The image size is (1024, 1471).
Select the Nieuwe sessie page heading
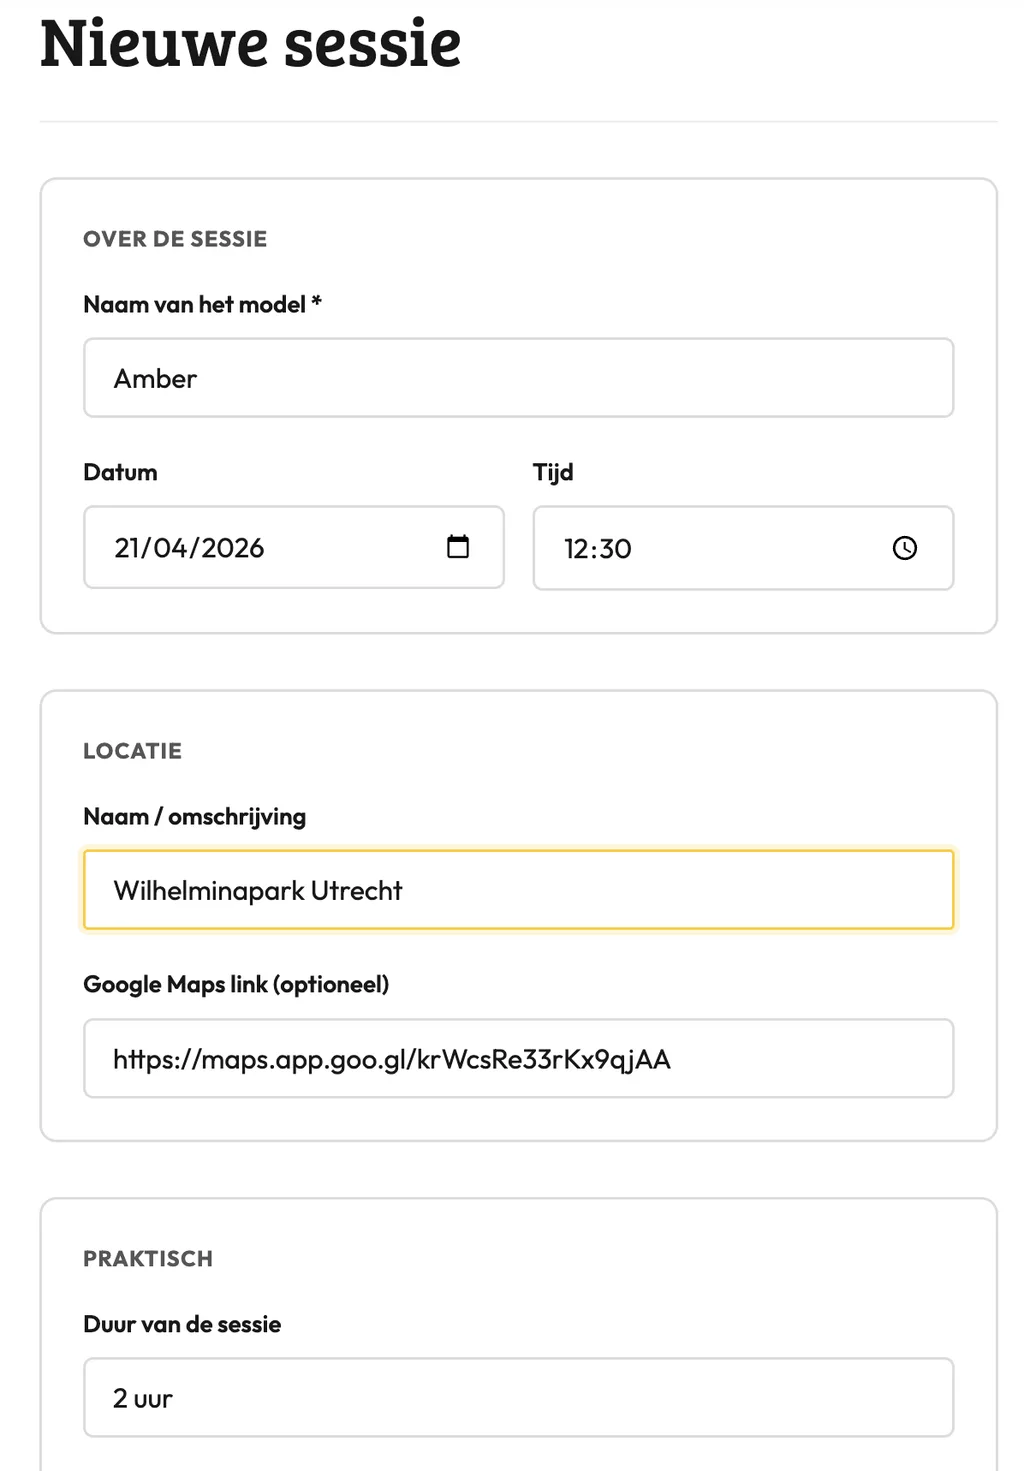click(x=251, y=44)
